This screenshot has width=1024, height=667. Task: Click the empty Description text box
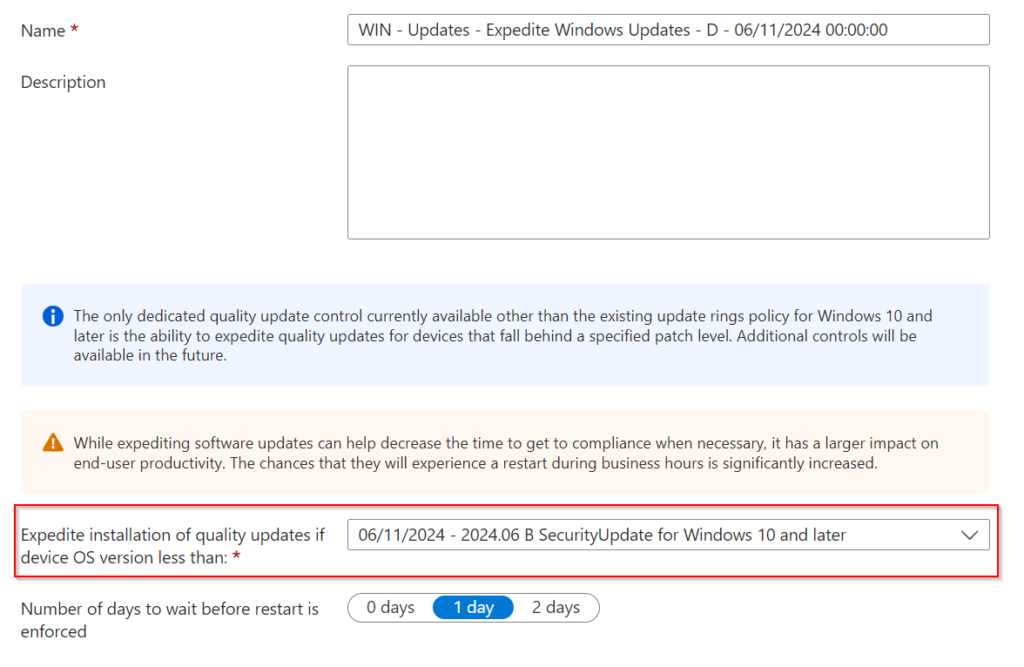[x=668, y=150]
